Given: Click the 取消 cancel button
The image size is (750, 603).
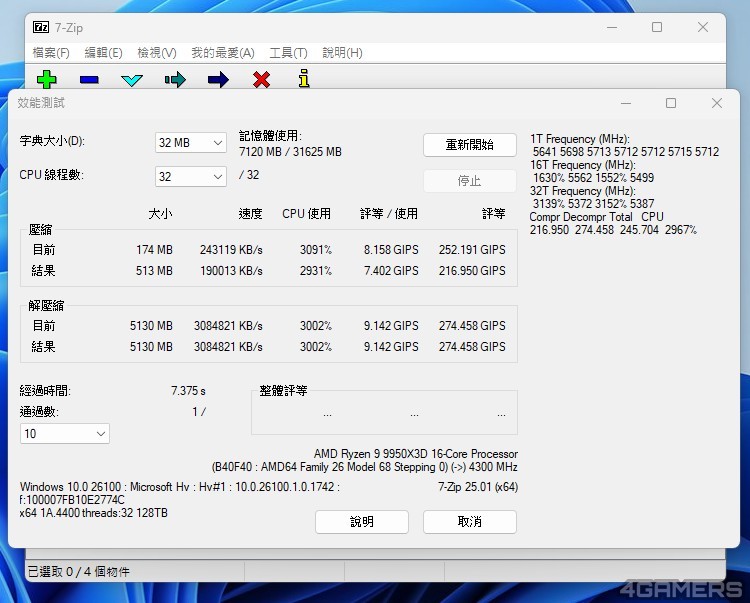Looking at the screenshot, I should pyautogui.click(x=469, y=522).
